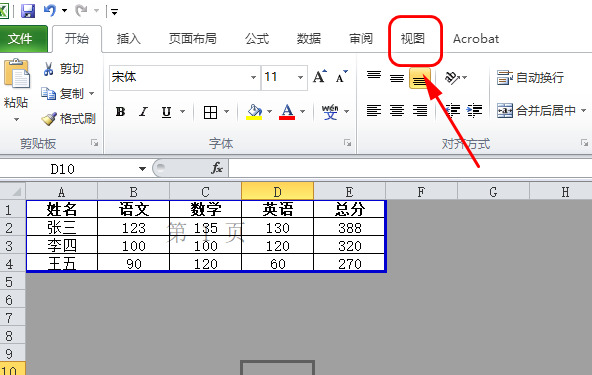Click the 粘贴 paste icon
Screen dimensions: 592x375
[x=16, y=73]
